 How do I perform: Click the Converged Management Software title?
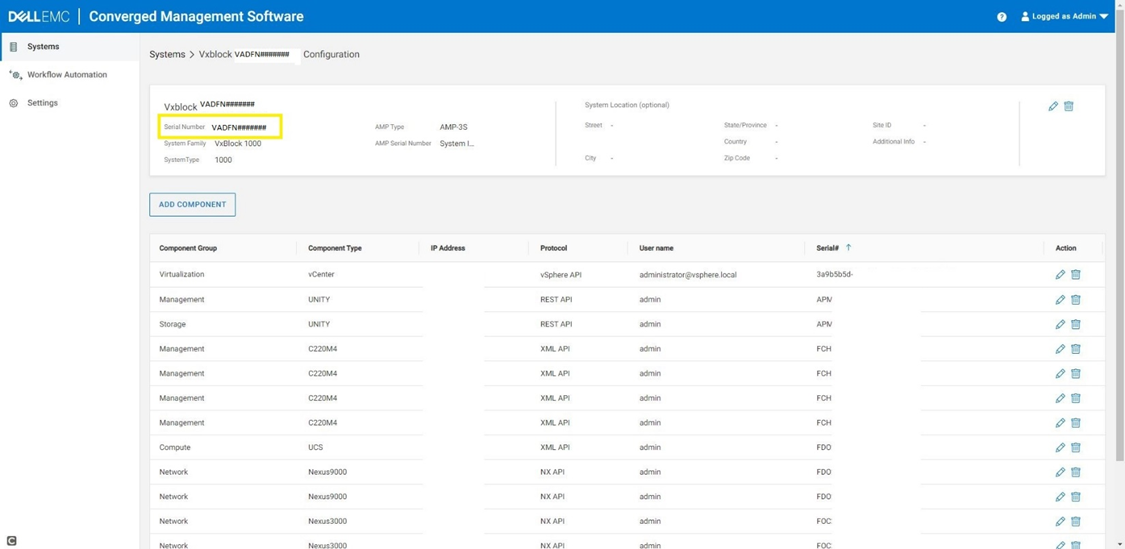click(x=197, y=17)
